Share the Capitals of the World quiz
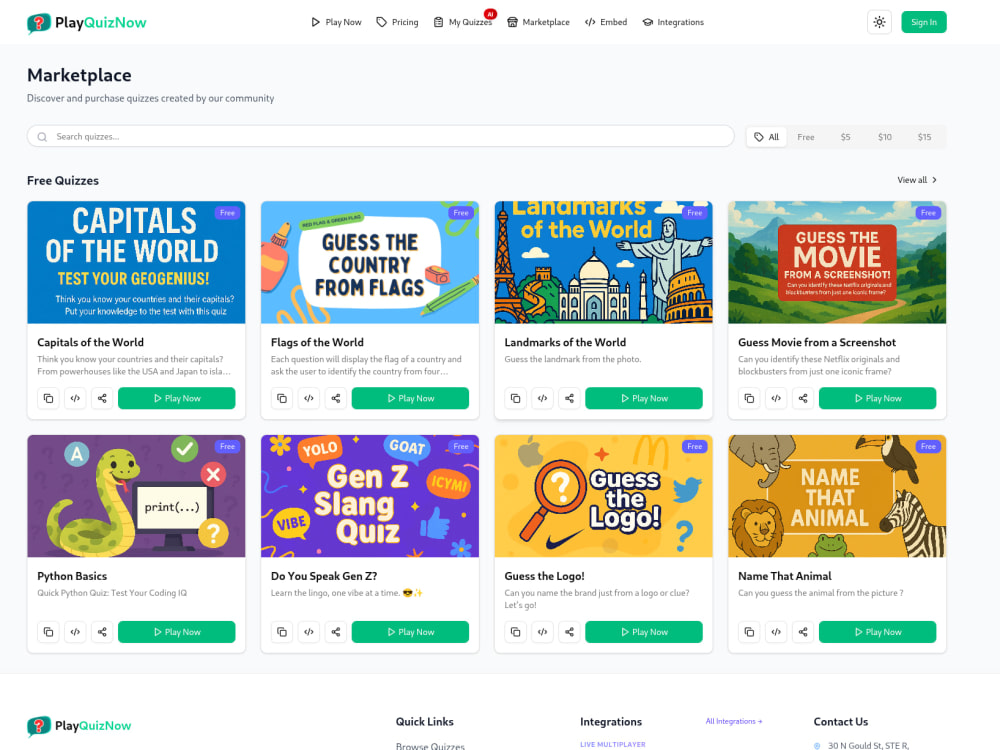1000x750 pixels. pyautogui.click(x=102, y=399)
